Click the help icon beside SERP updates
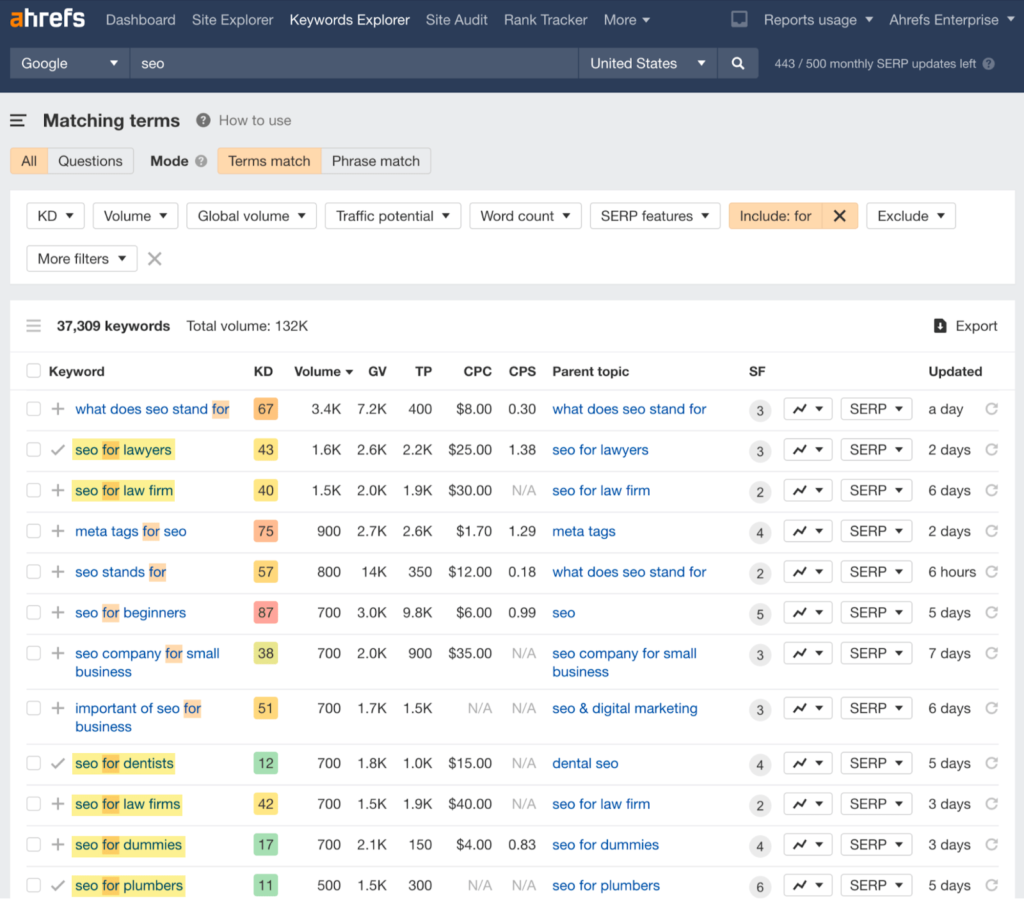Screen dimensions: 1024x899 coord(988,64)
